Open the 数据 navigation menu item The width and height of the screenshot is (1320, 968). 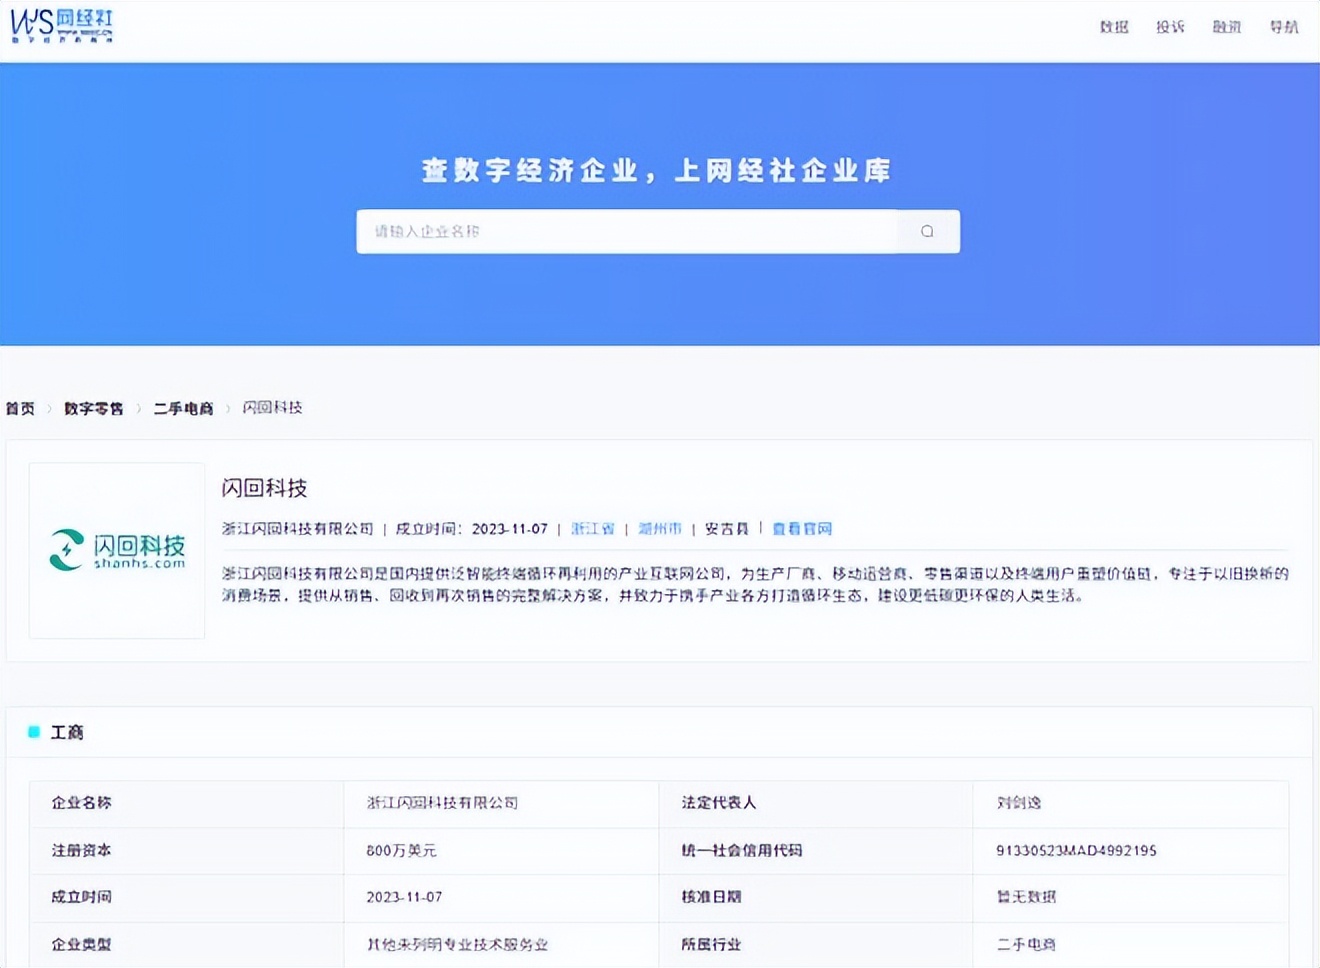[x=1114, y=27]
